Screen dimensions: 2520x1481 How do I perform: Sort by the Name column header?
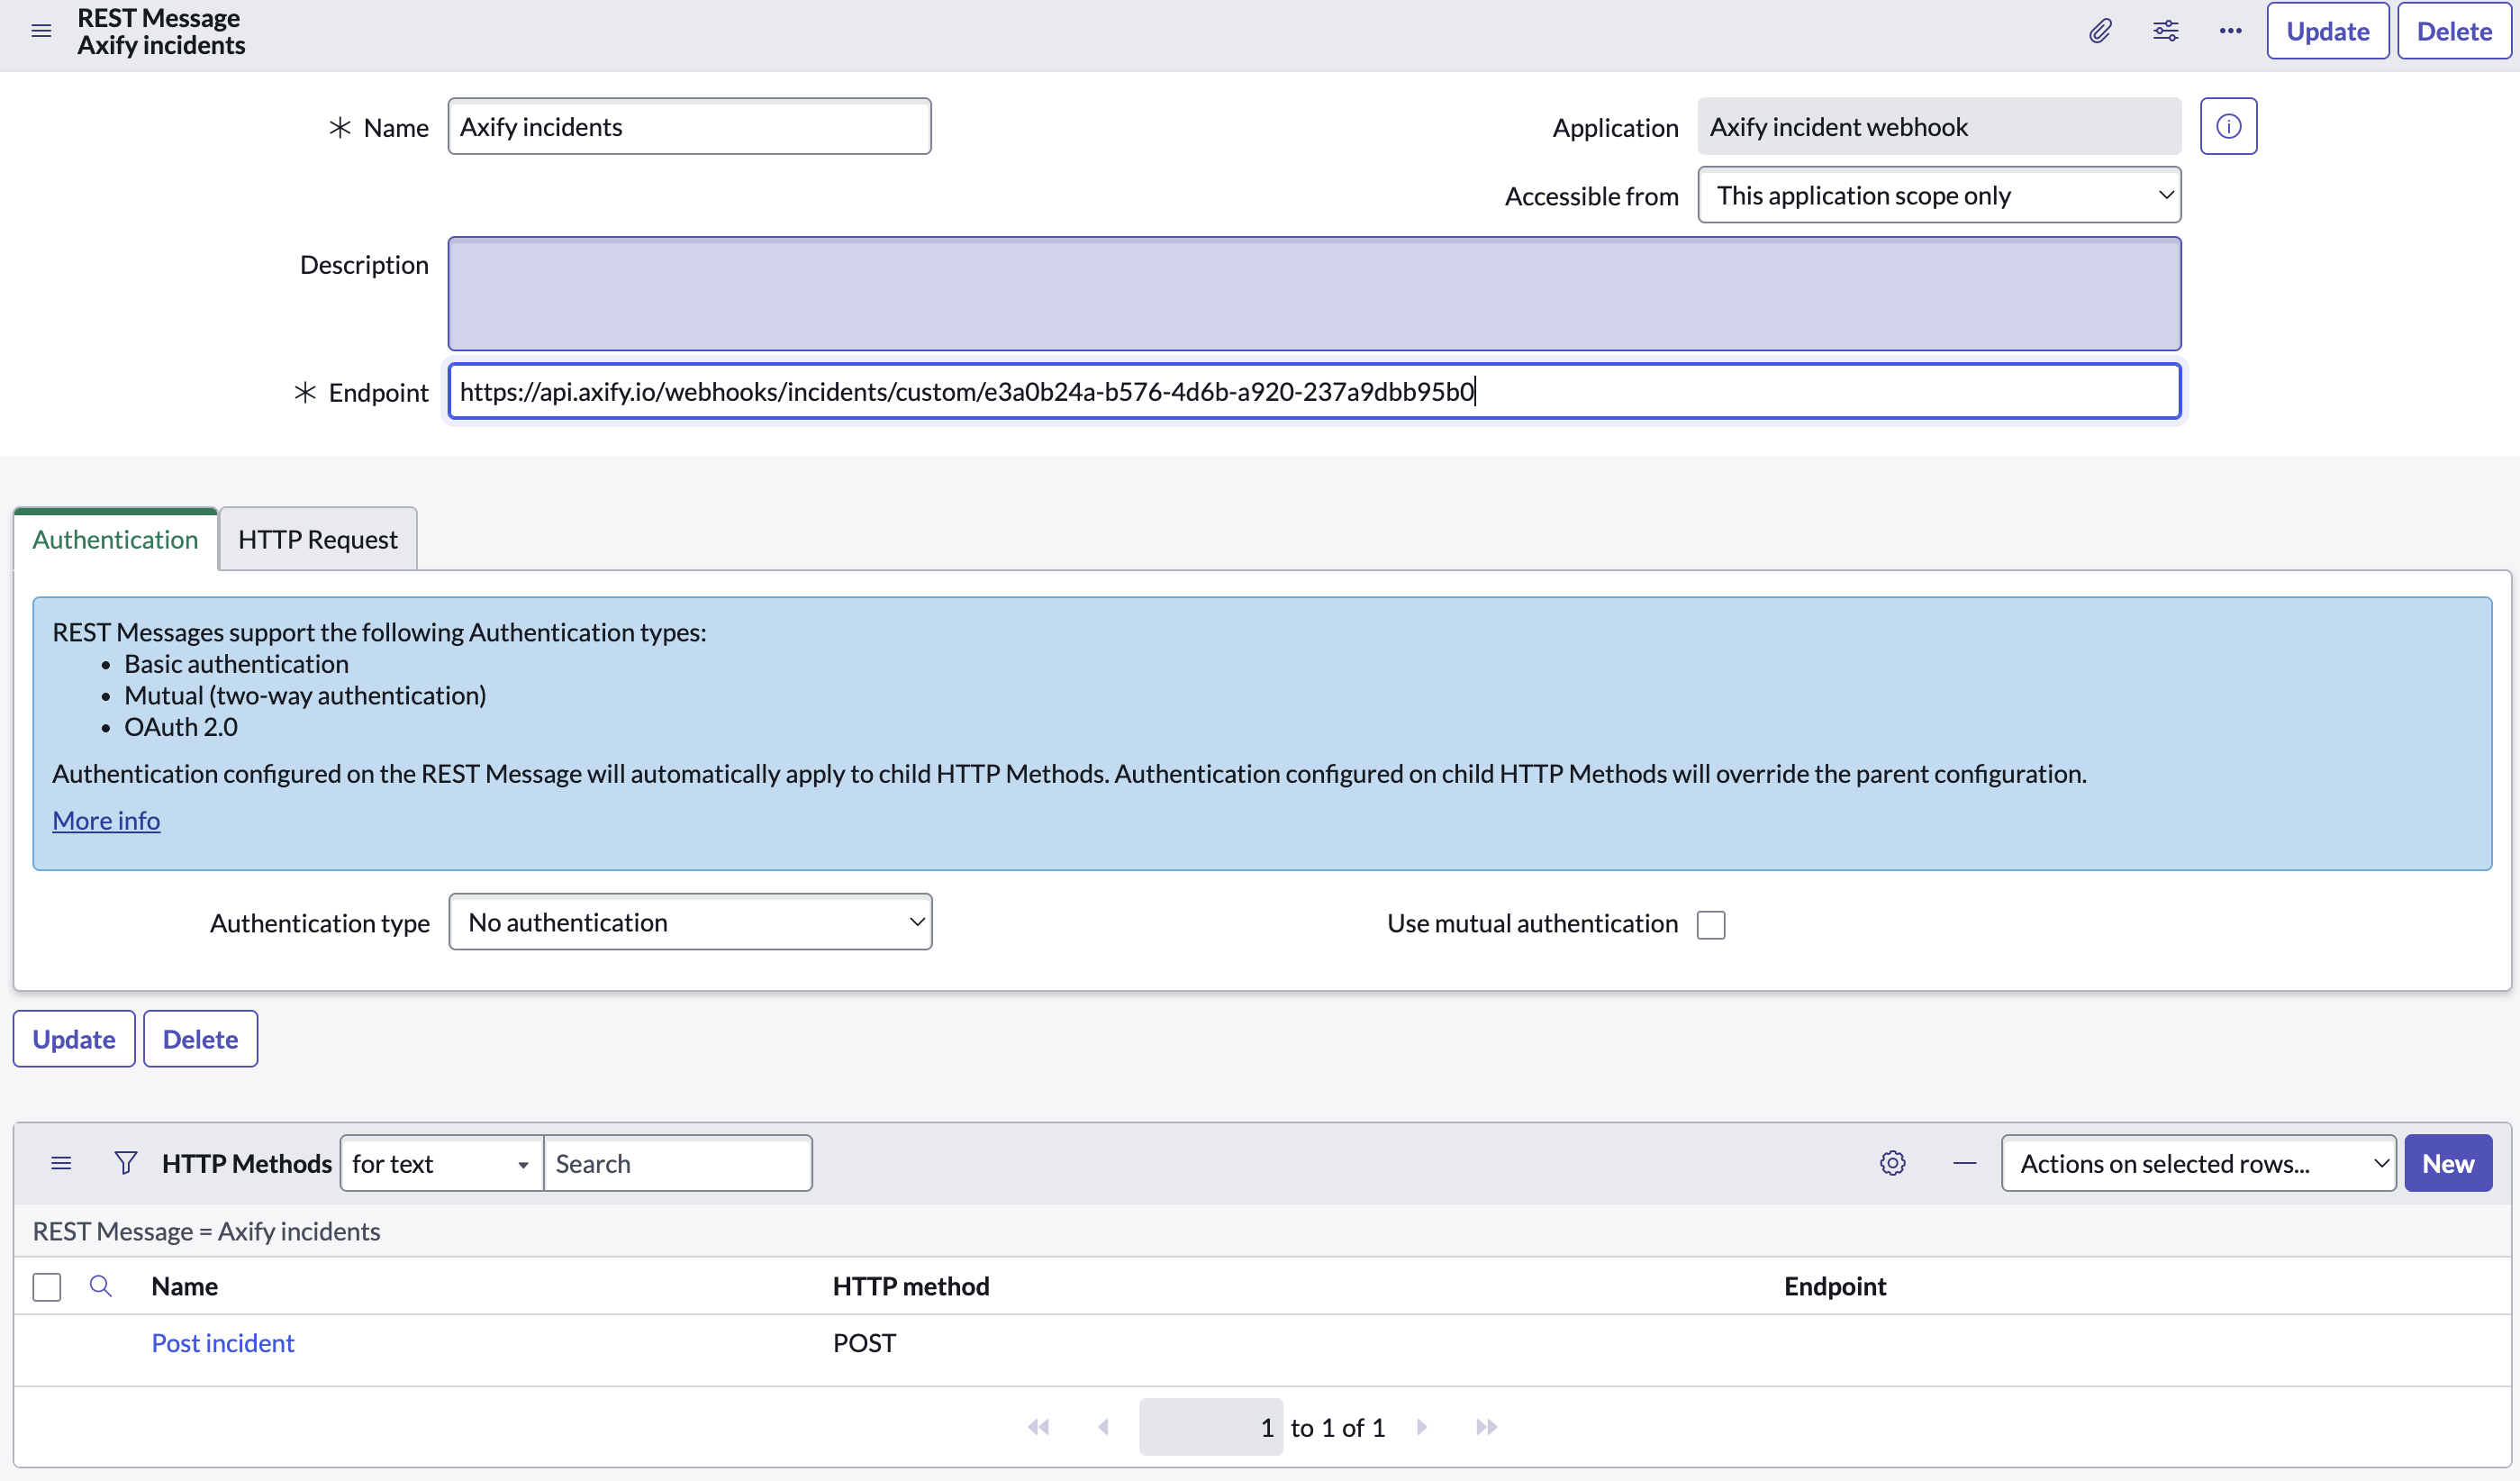pyautogui.click(x=184, y=1286)
